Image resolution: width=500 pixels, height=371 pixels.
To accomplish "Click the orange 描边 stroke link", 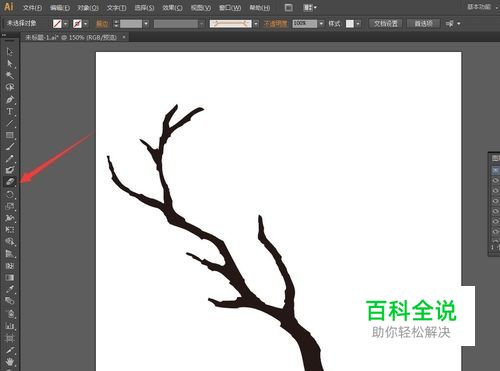I will pyautogui.click(x=102, y=24).
